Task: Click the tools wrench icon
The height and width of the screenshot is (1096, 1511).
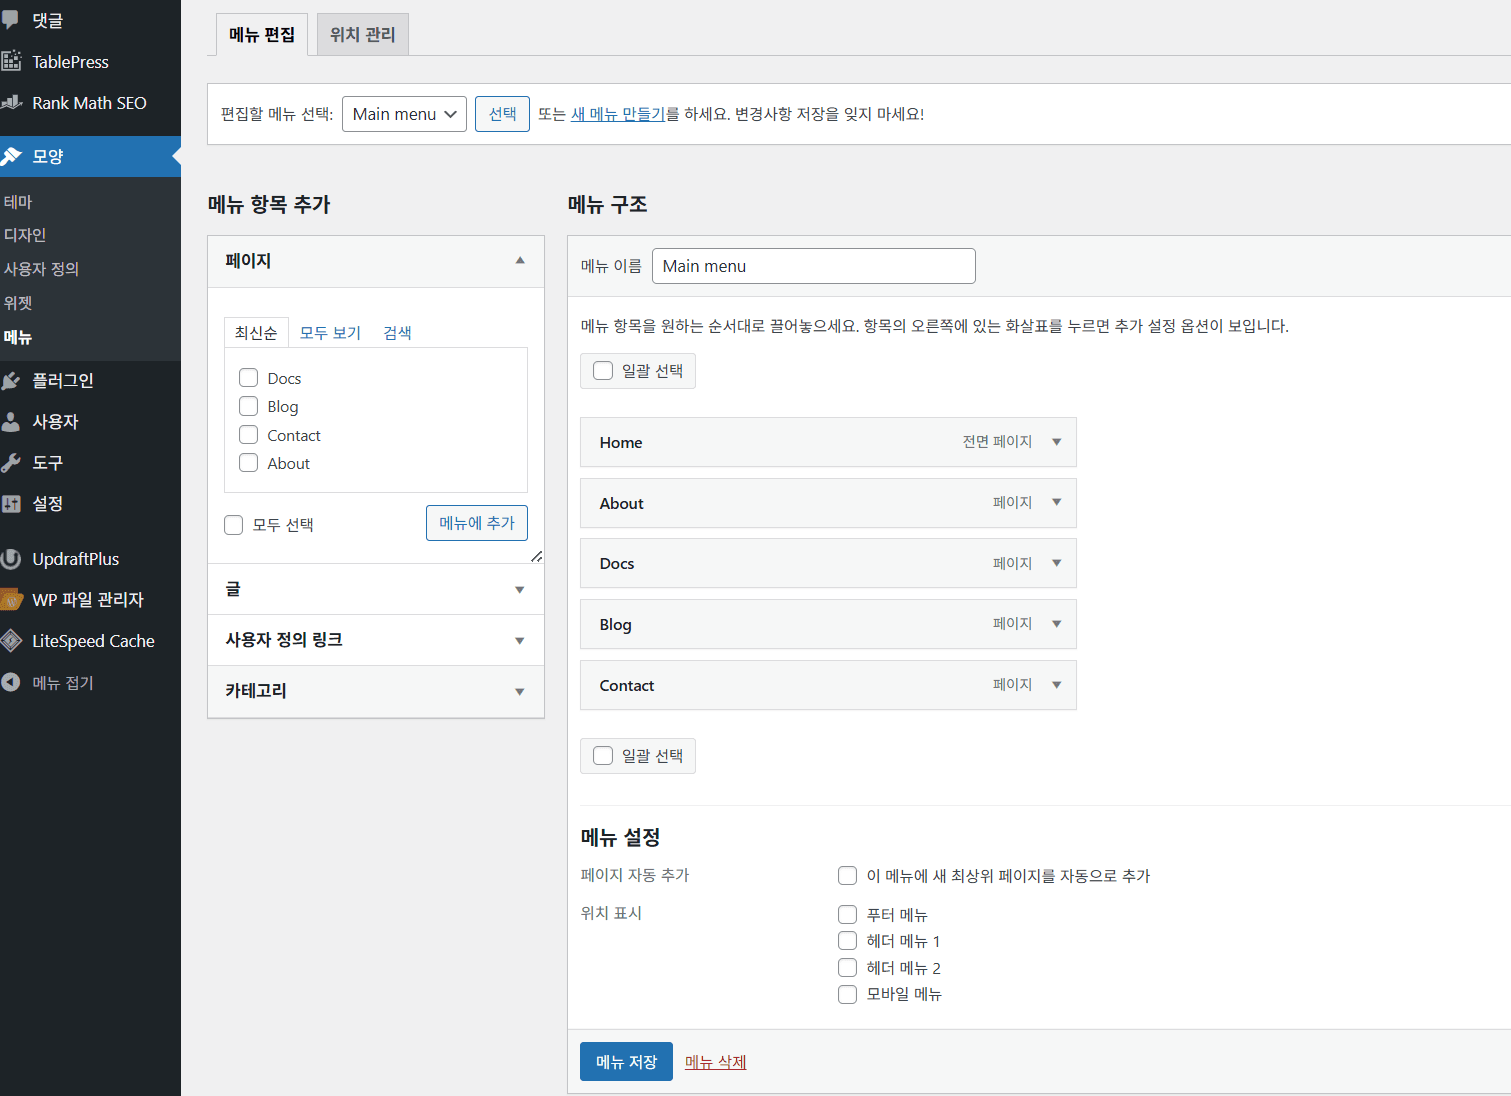Action: click(11, 462)
